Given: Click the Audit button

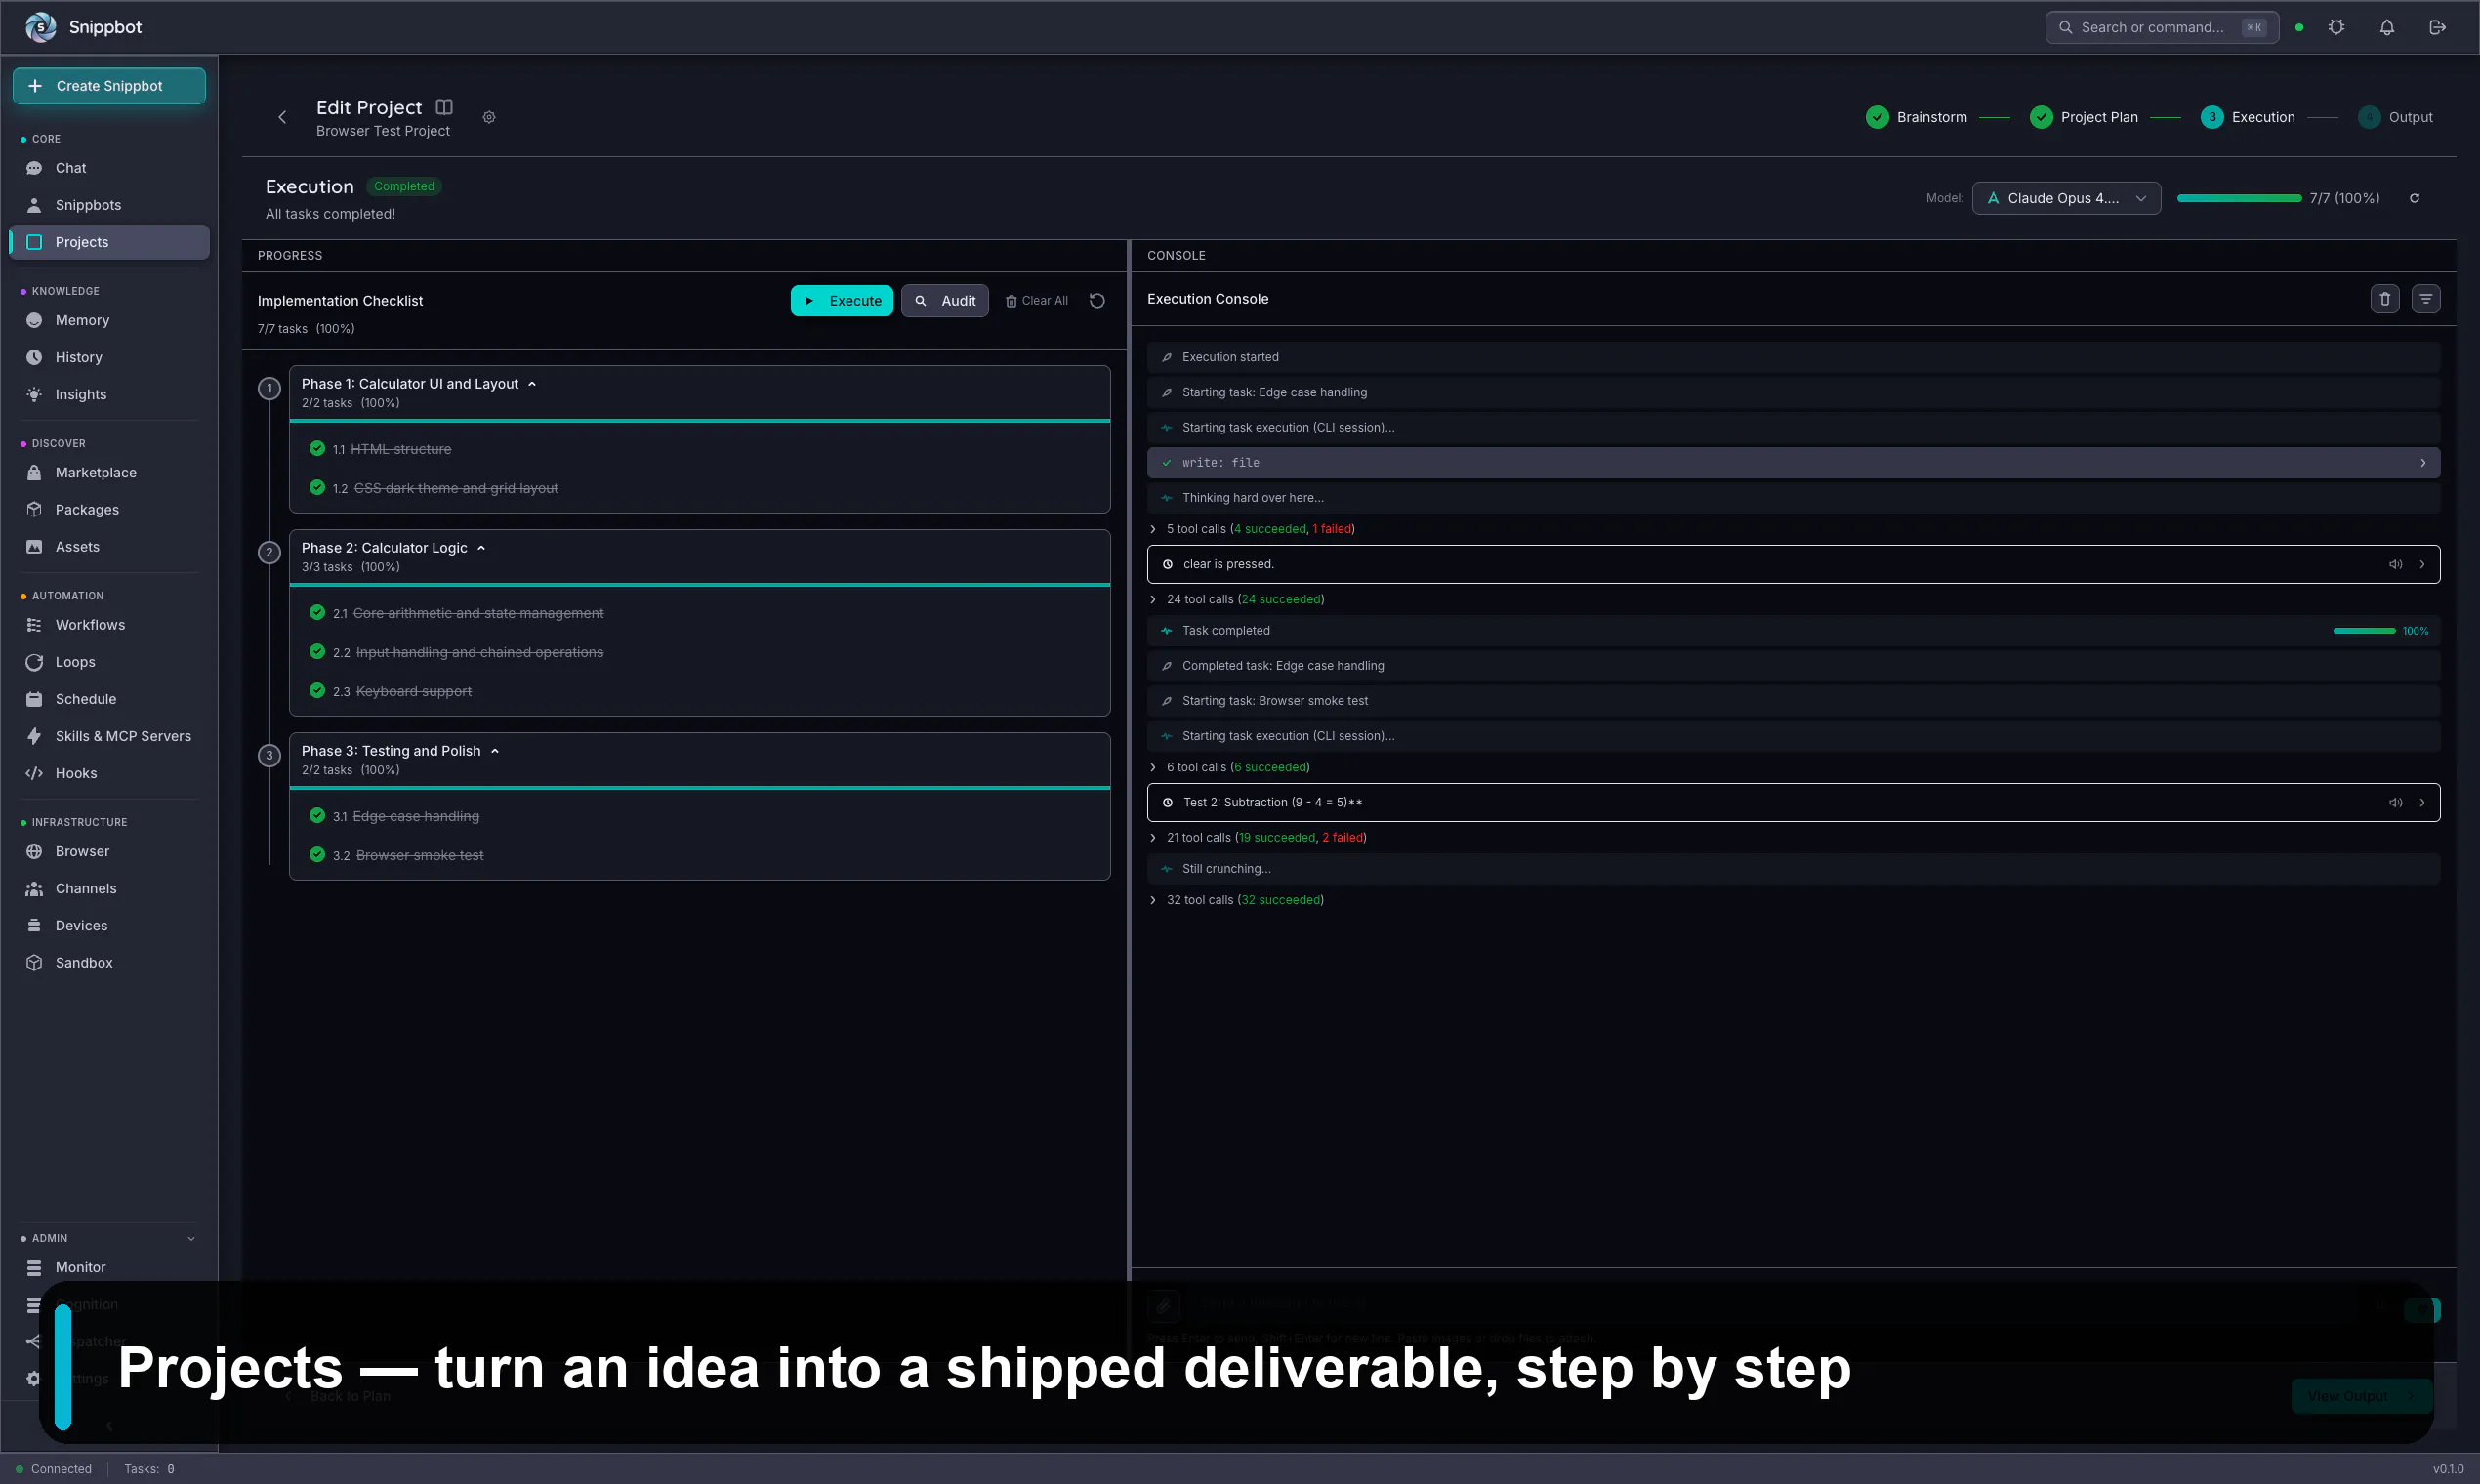Looking at the screenshot, I should [x=944, y=300].
